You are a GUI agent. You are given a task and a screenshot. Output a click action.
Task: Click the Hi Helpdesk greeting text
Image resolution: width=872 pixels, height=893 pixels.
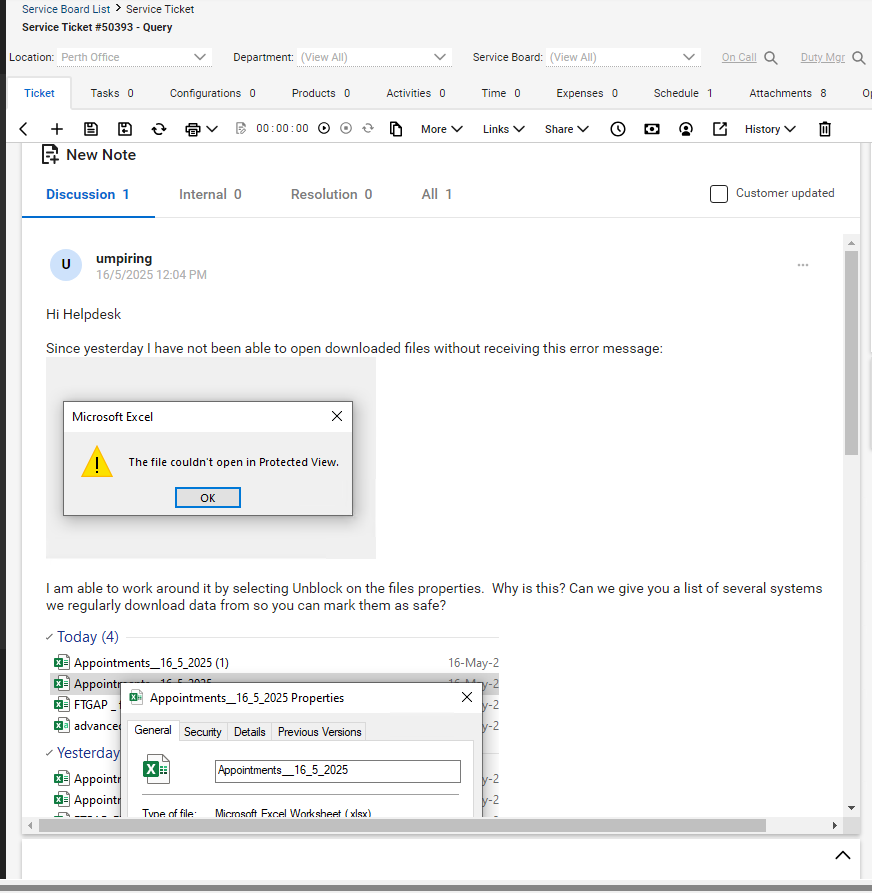[84, 314]
